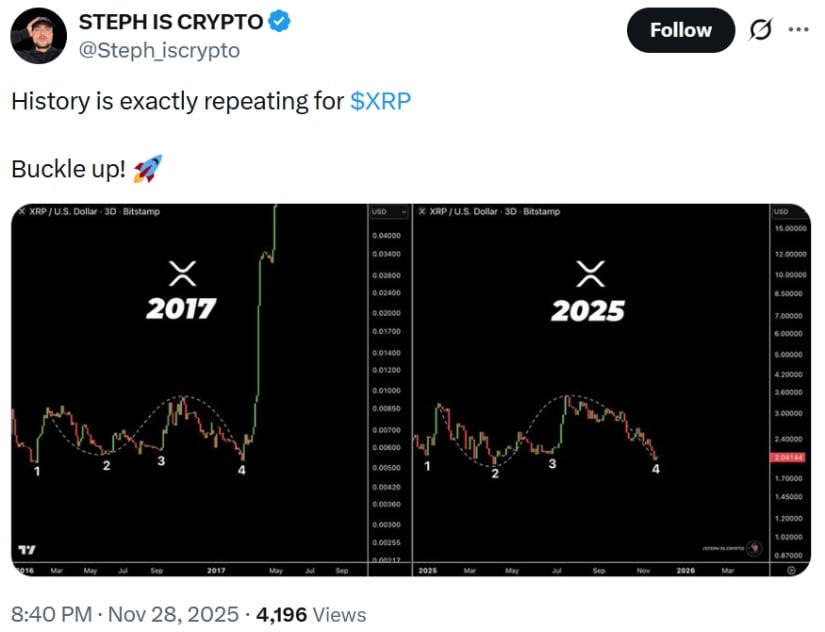Viewport: 825px width, 632px height.
Task: Open the $XRP cashtag link
Action: (381, 102)
